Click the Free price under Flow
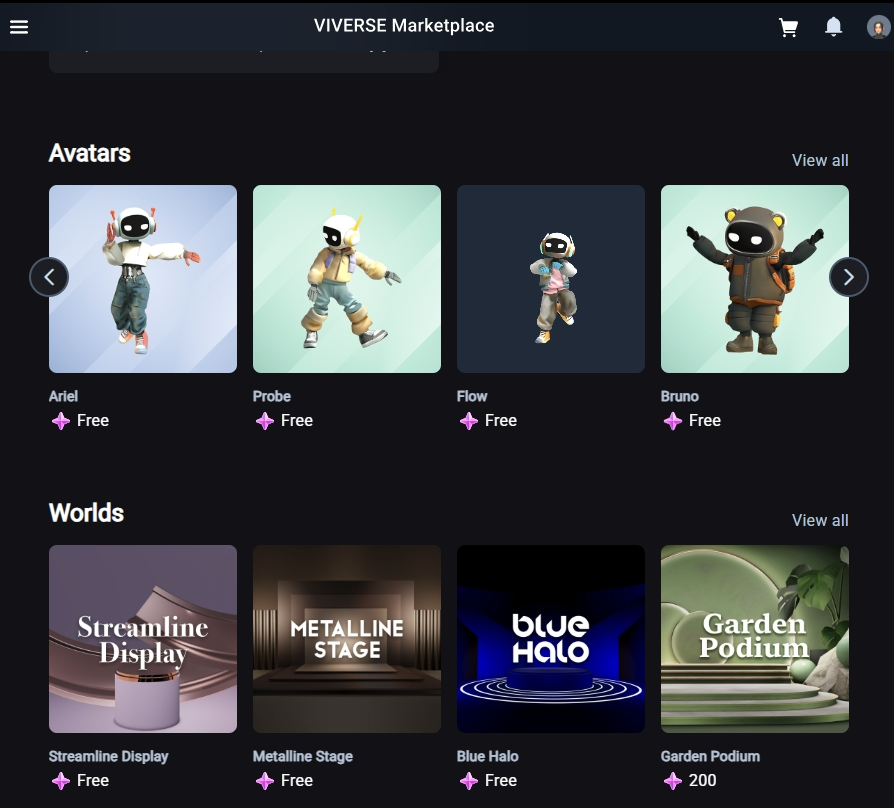This screenshot has width=894, height=808. click(501, 421)
